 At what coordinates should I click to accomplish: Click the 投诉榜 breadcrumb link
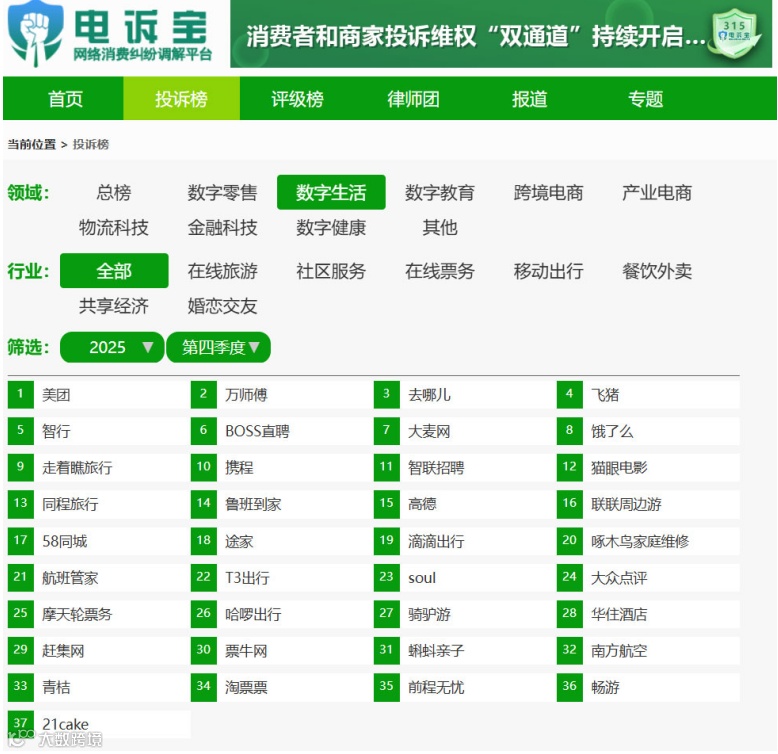coord(91,144)
